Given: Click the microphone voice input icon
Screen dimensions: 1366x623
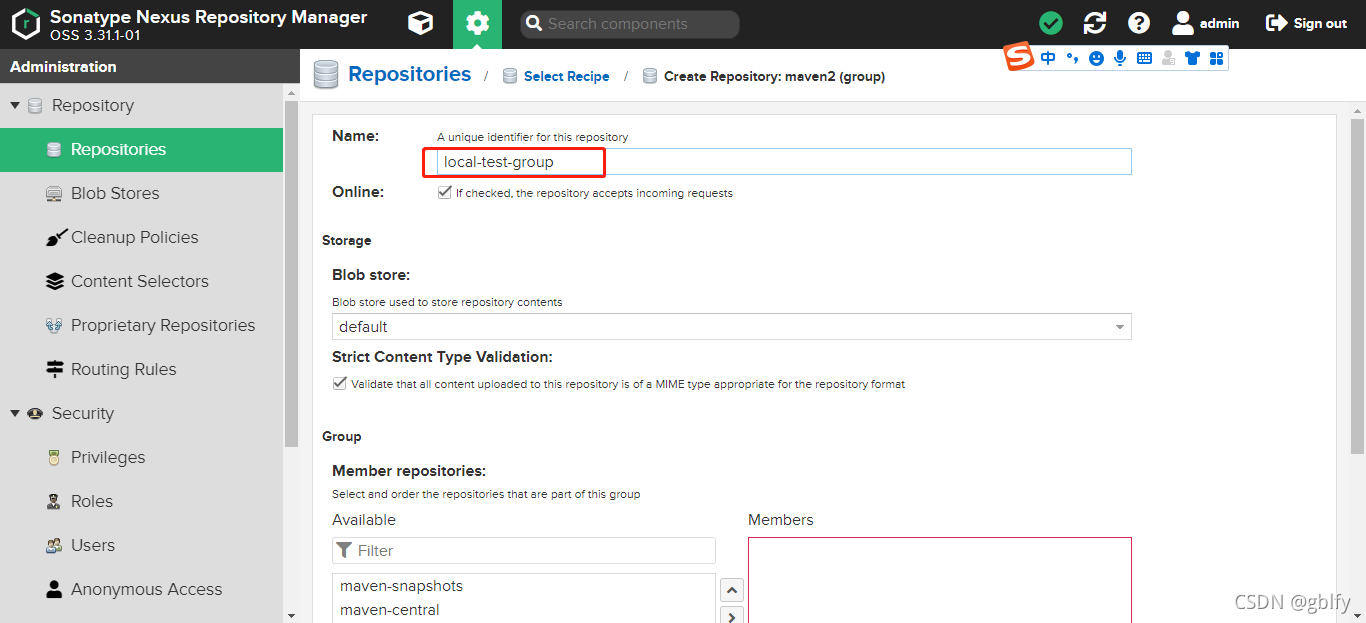Looking at the screenshot, I should pos(1120,58).
